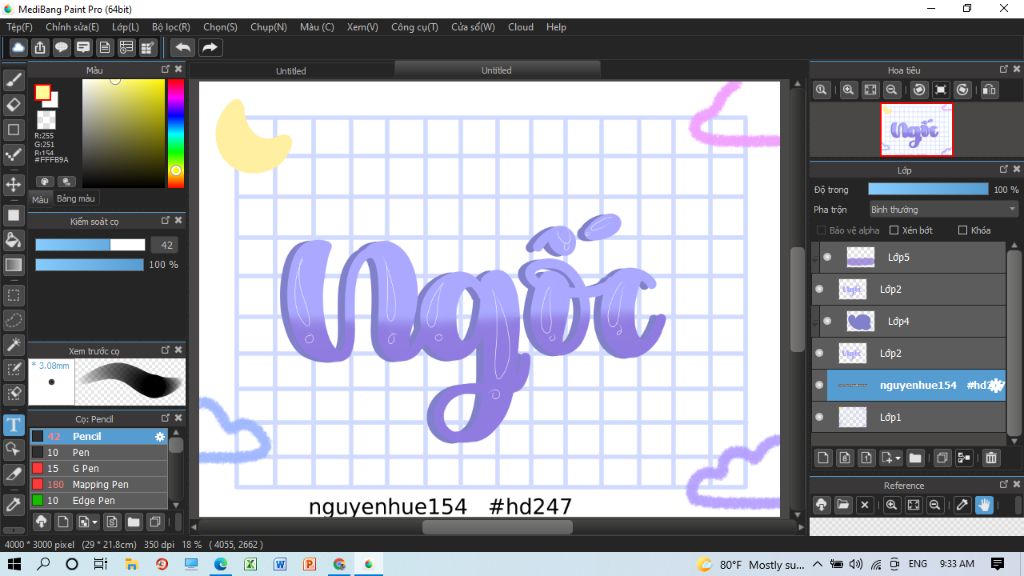Enable Khóa checkbox
1024x576 pixels.
[x=962, y=231]
